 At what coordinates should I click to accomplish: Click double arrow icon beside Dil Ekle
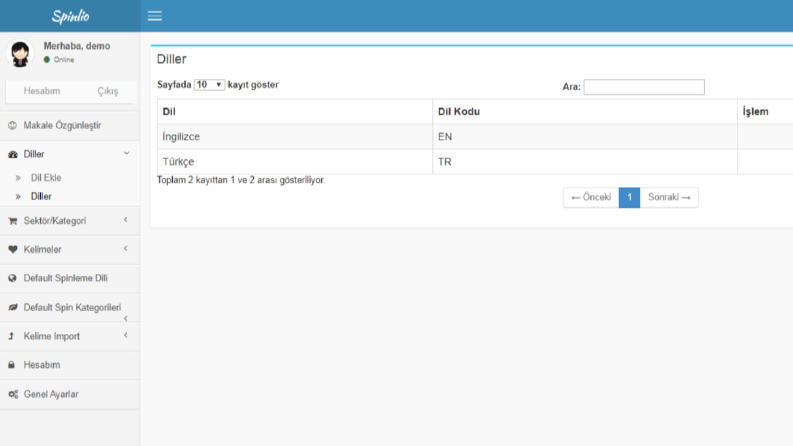pyautogui.click(x=18, y=178)
